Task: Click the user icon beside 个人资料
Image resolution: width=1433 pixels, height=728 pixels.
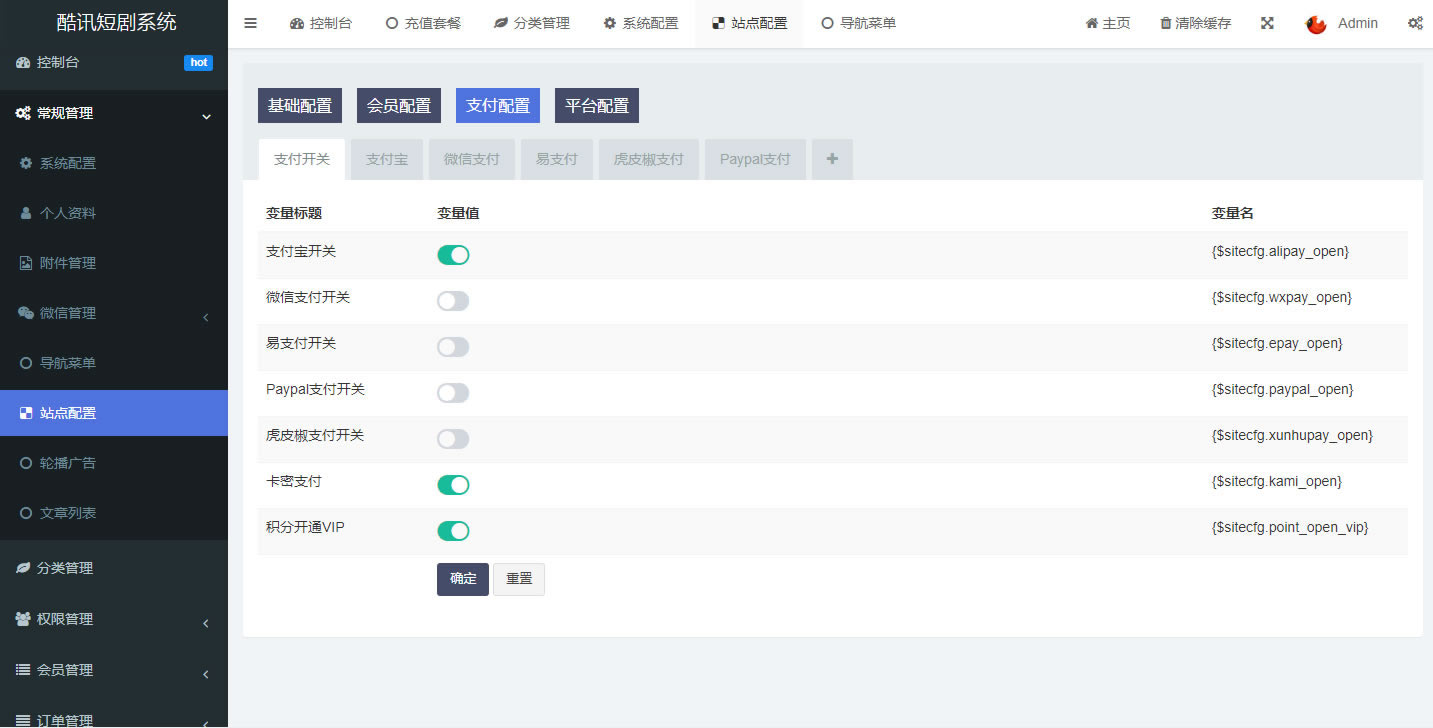Action: [26, 213]
